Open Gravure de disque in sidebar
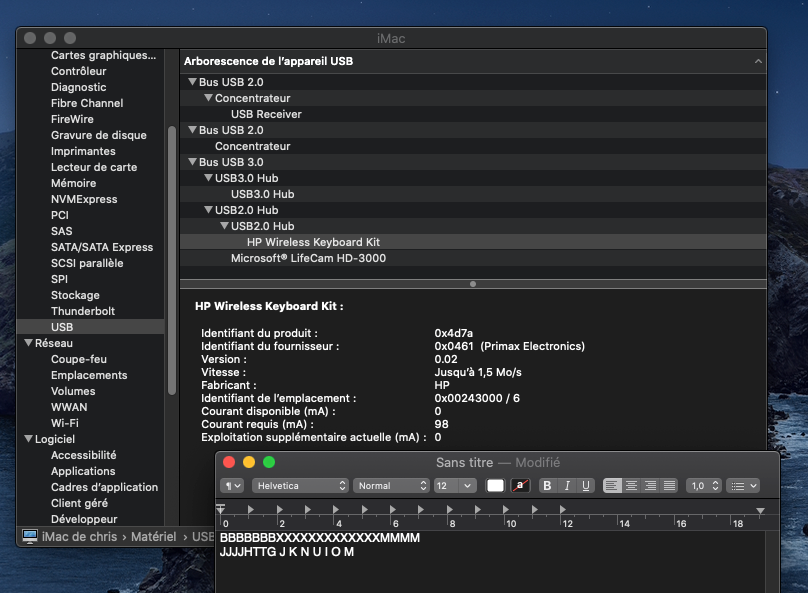The image size is (808, 593). [x=98, y=135]
